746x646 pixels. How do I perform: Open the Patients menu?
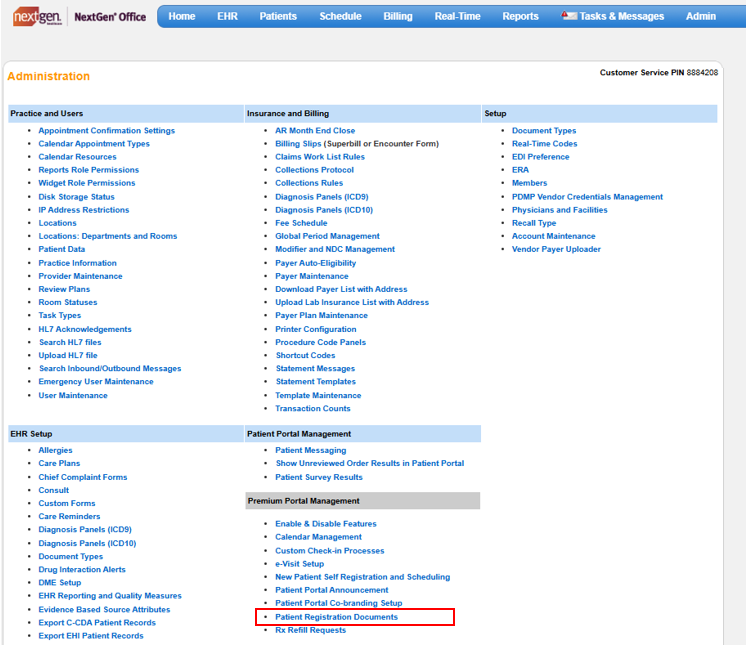coord(278,16)
